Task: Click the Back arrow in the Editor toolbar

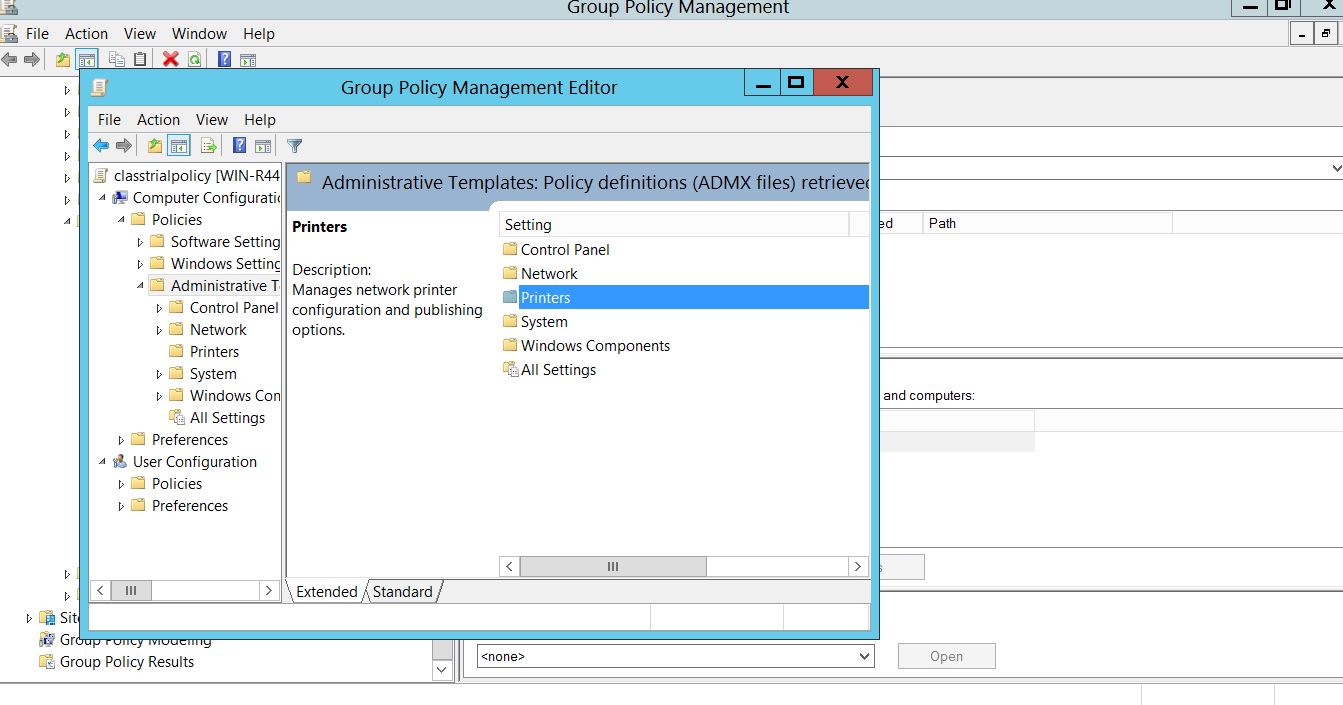Action: [101, 146]
